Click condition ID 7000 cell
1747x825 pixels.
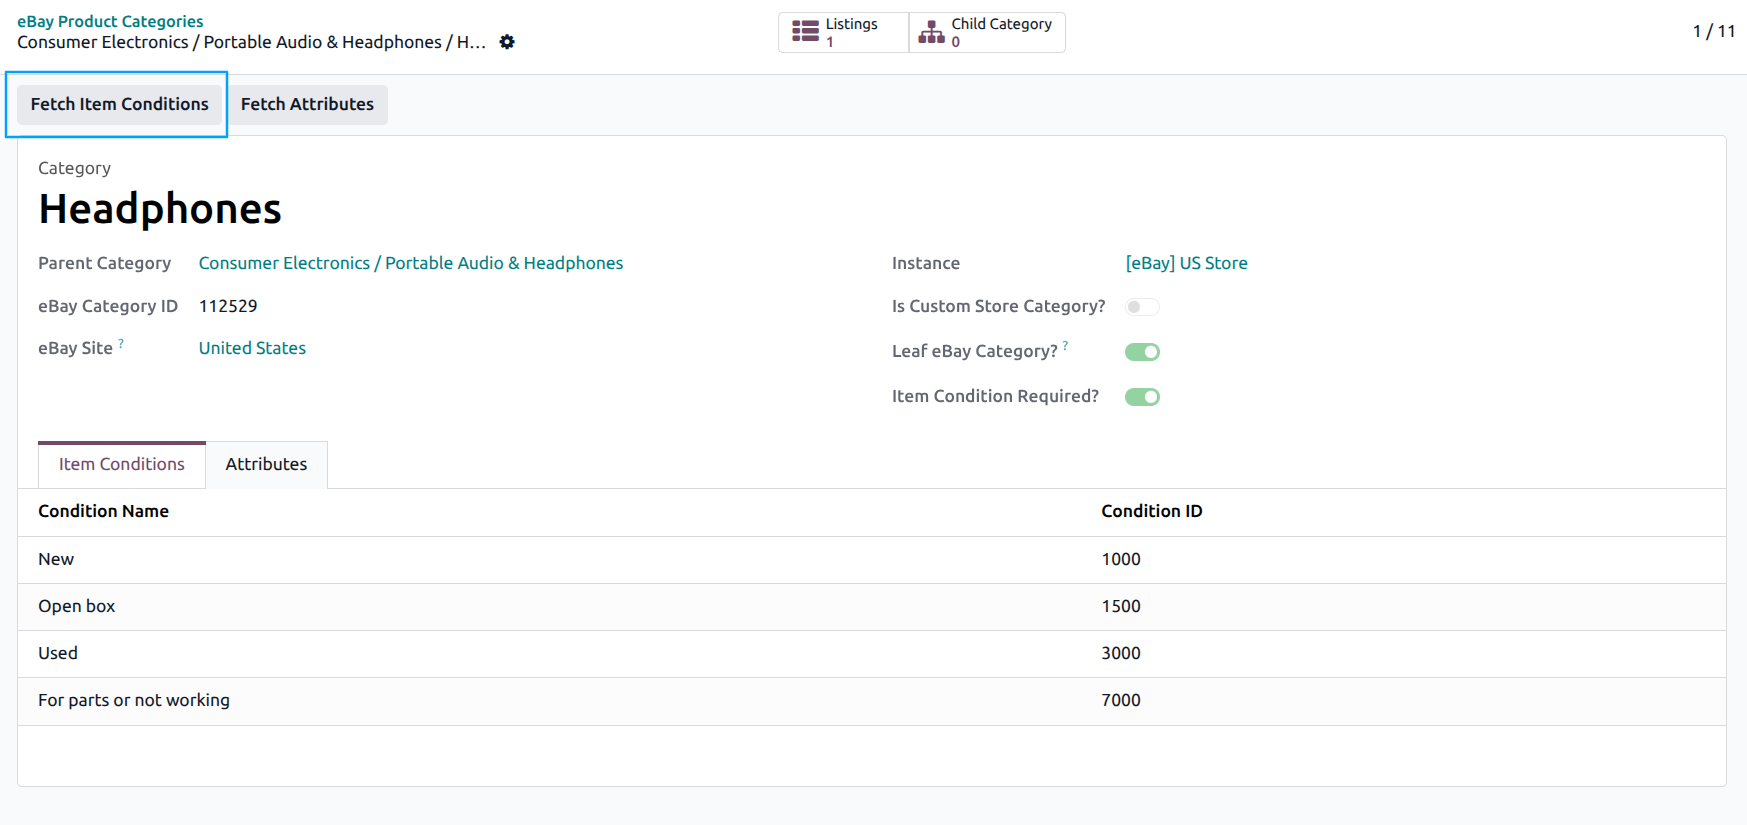tap(1121, 700)
